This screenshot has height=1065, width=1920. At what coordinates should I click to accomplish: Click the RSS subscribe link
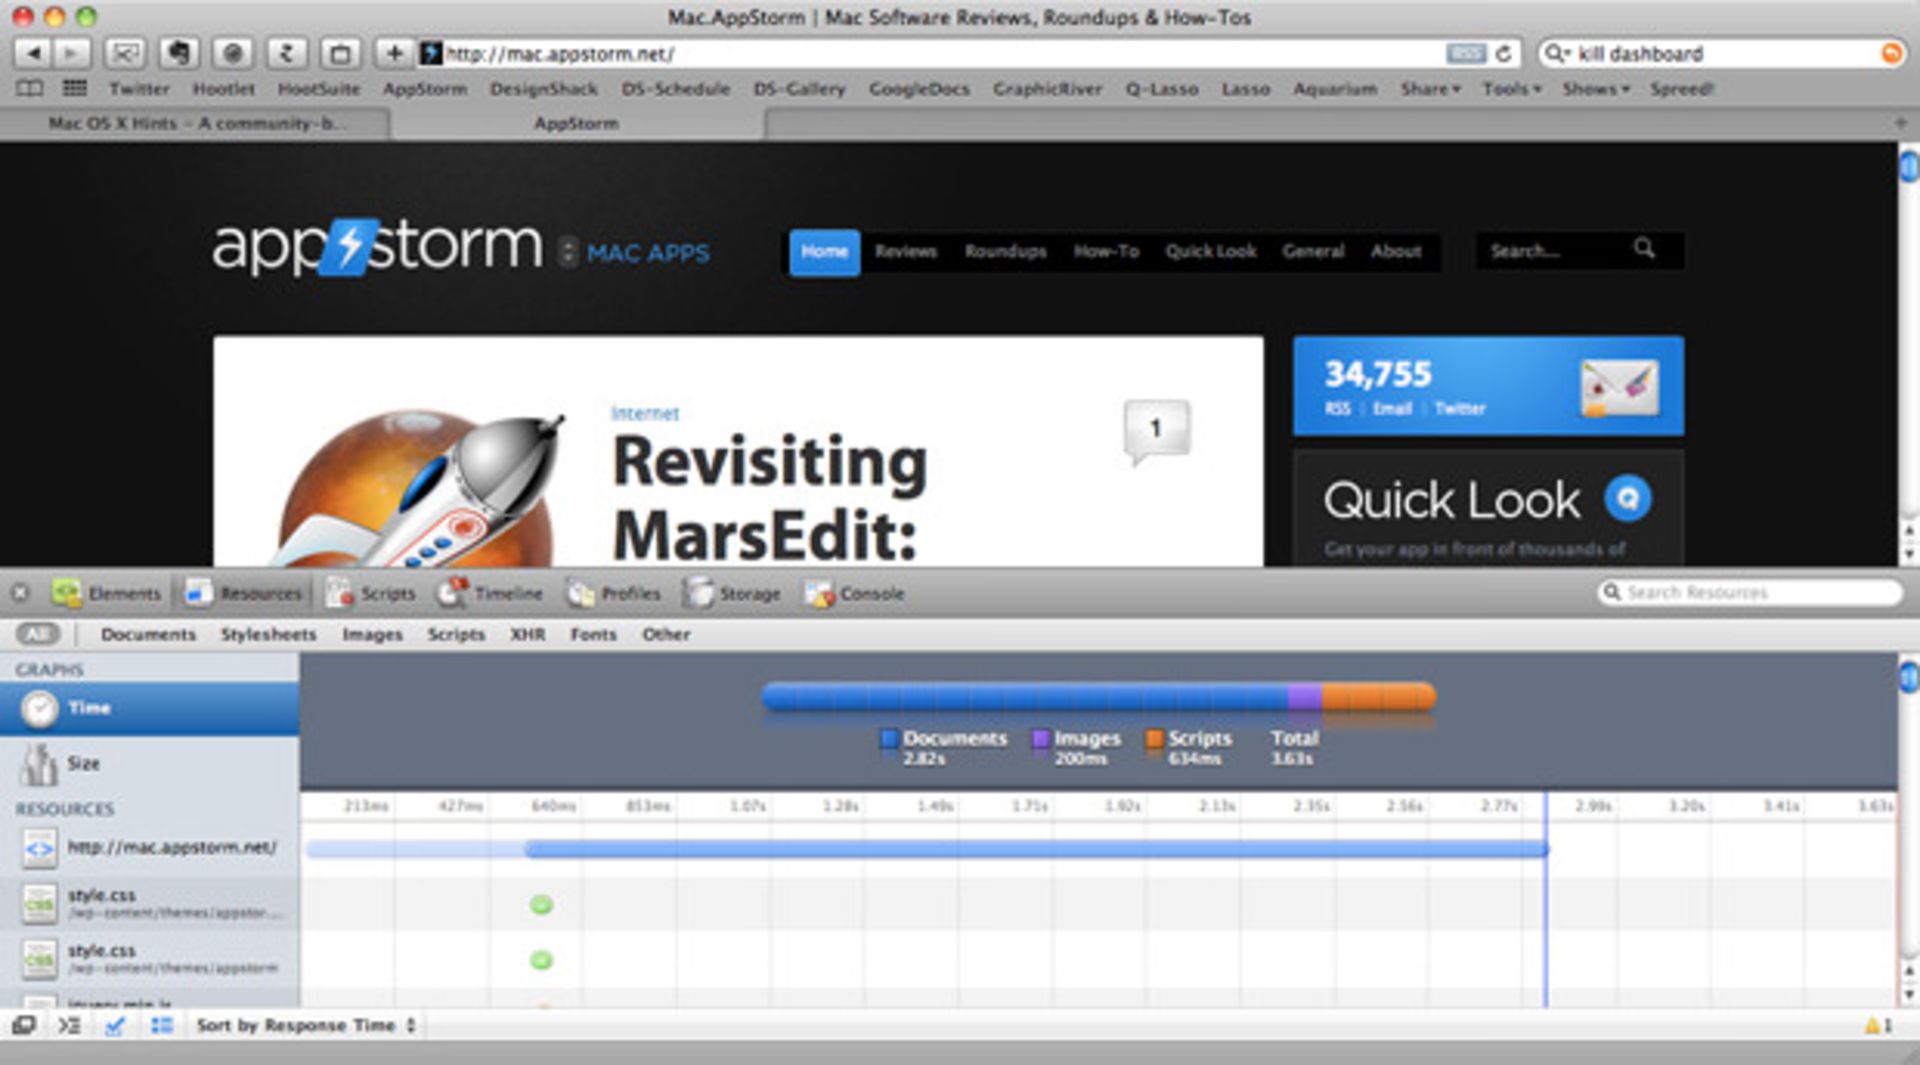tap(1337, 408)
